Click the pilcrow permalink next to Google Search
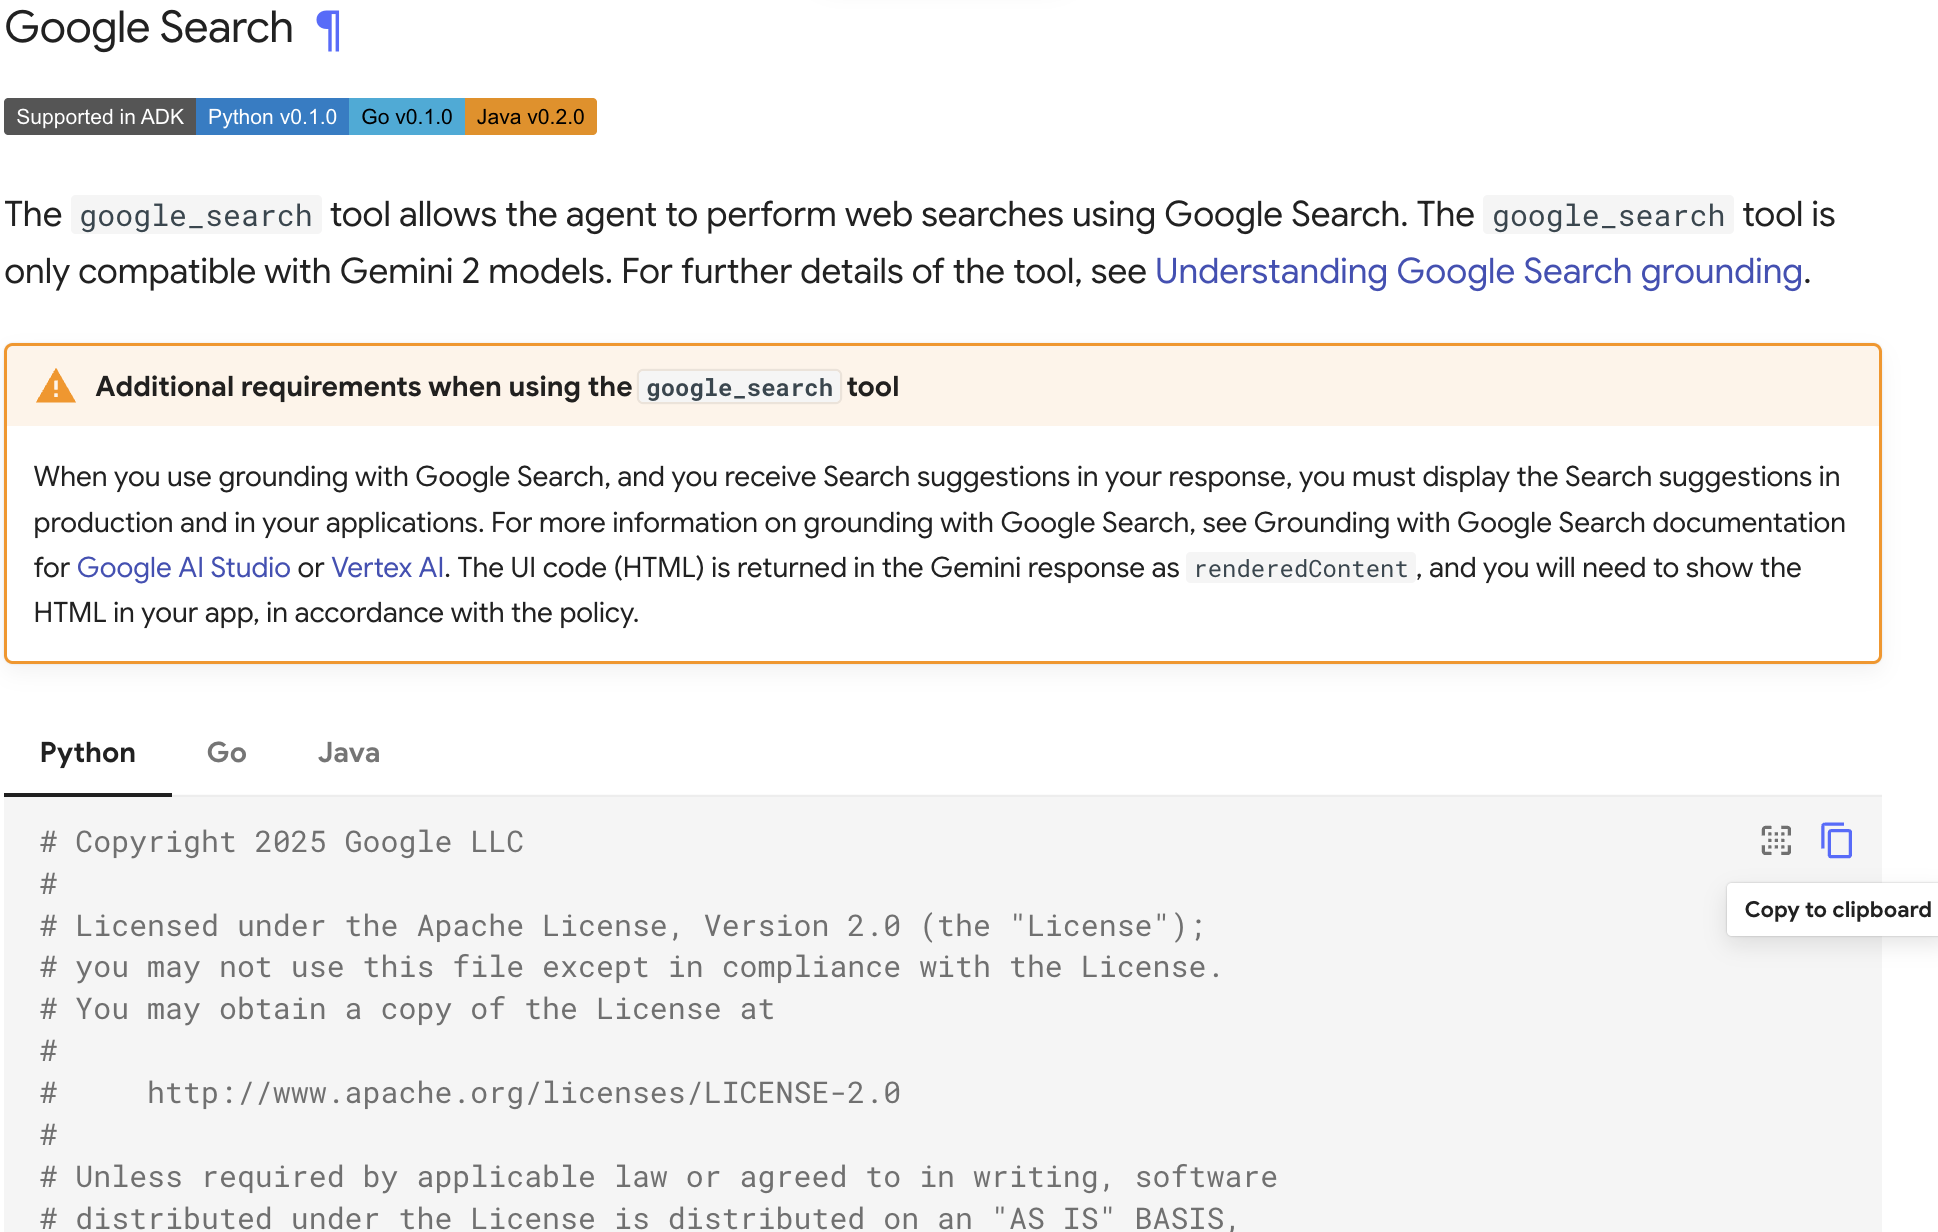Screen dimensions: 1938x1232 click(x=328, y=29)
